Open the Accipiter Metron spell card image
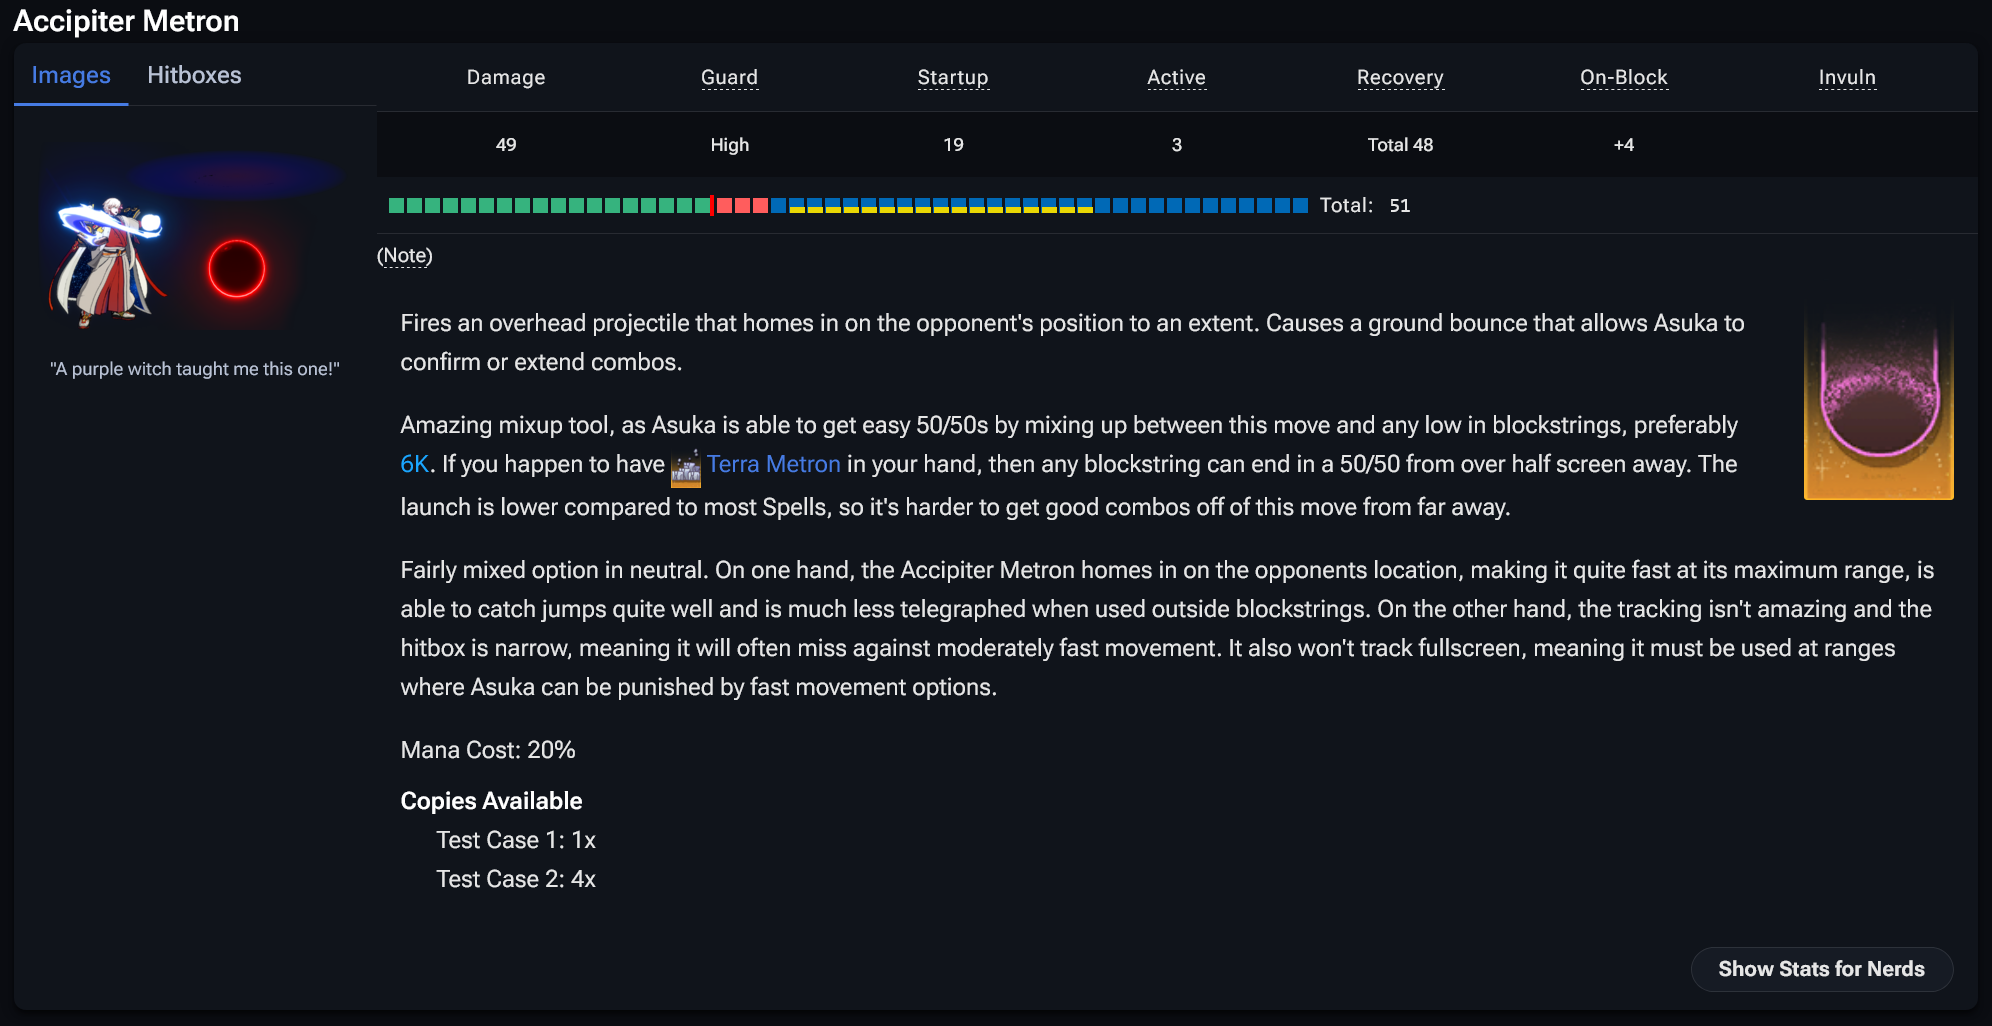The width and height of the screenshot is (1992, 1026). 1878,402
